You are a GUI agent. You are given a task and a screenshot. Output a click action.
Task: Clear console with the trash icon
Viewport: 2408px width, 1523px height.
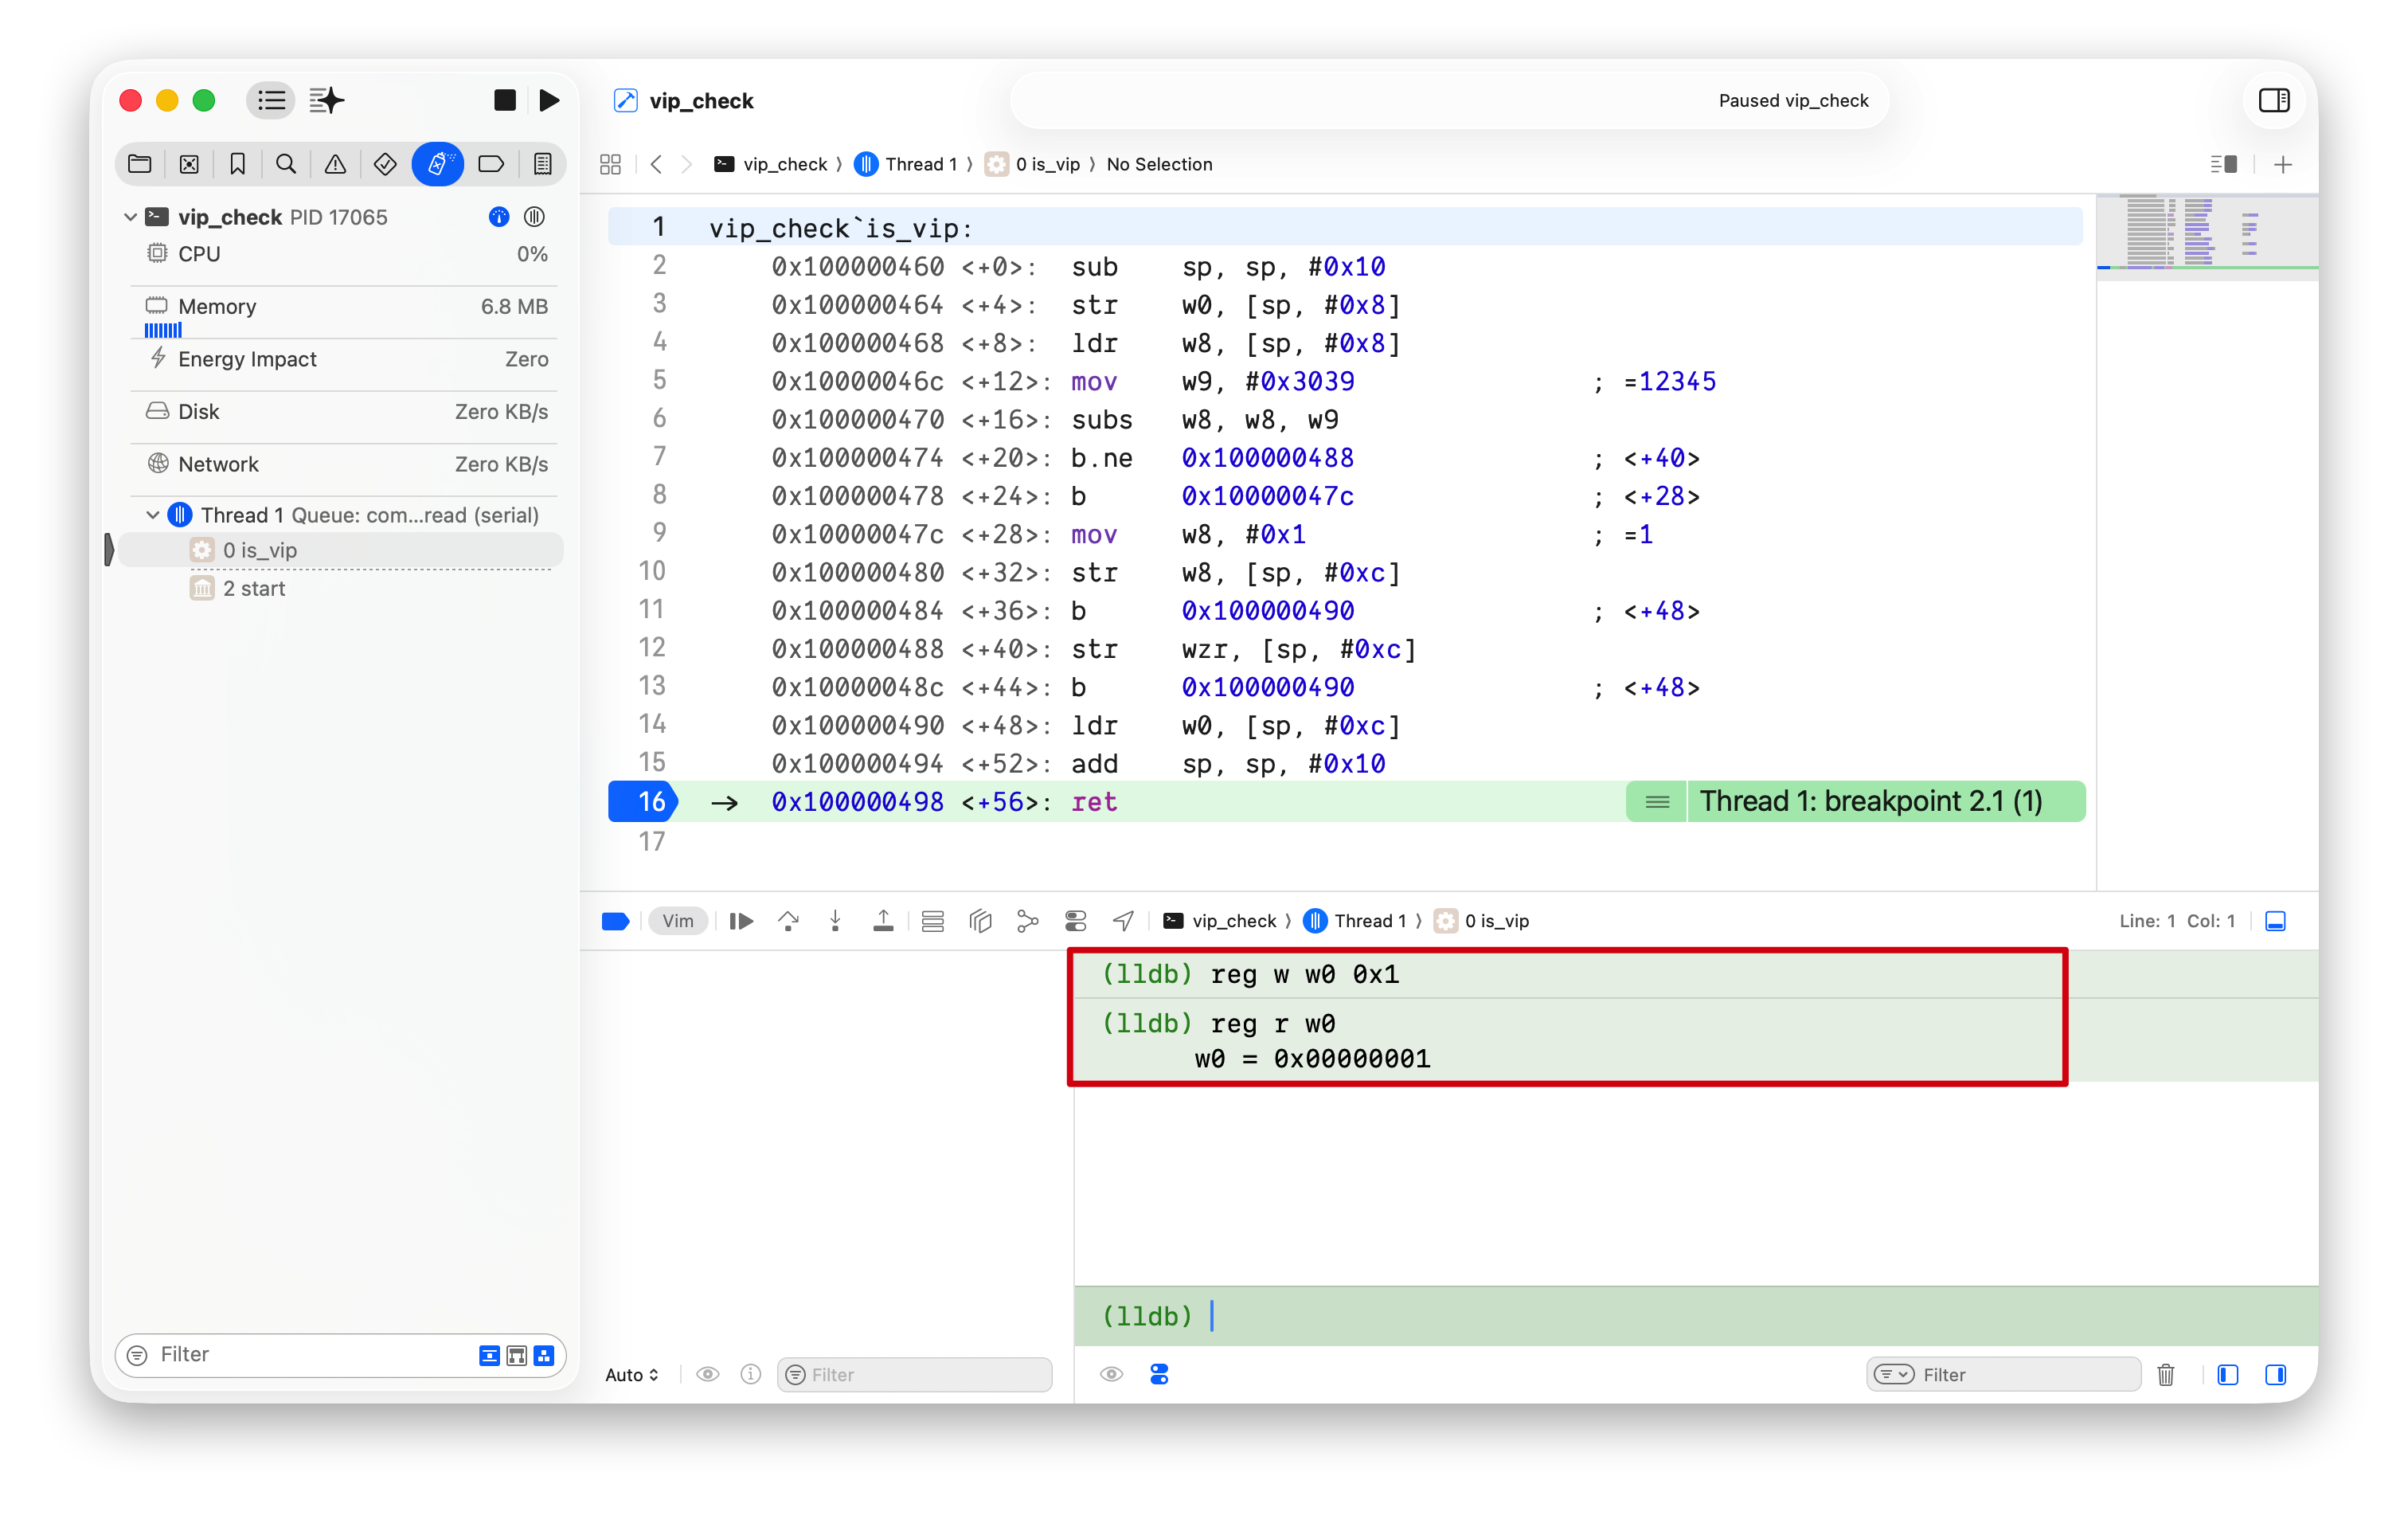point(2165,1375)
